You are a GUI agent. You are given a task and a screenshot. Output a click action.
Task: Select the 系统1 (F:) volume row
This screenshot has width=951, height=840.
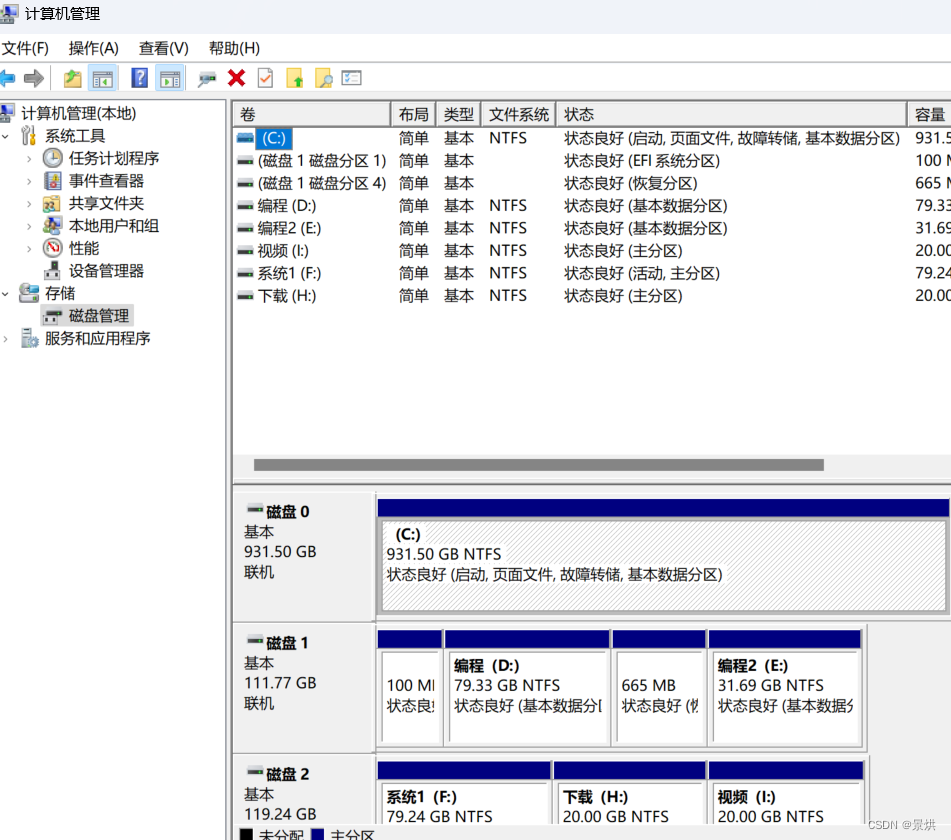pyautogui.click(x=592, y=273)
